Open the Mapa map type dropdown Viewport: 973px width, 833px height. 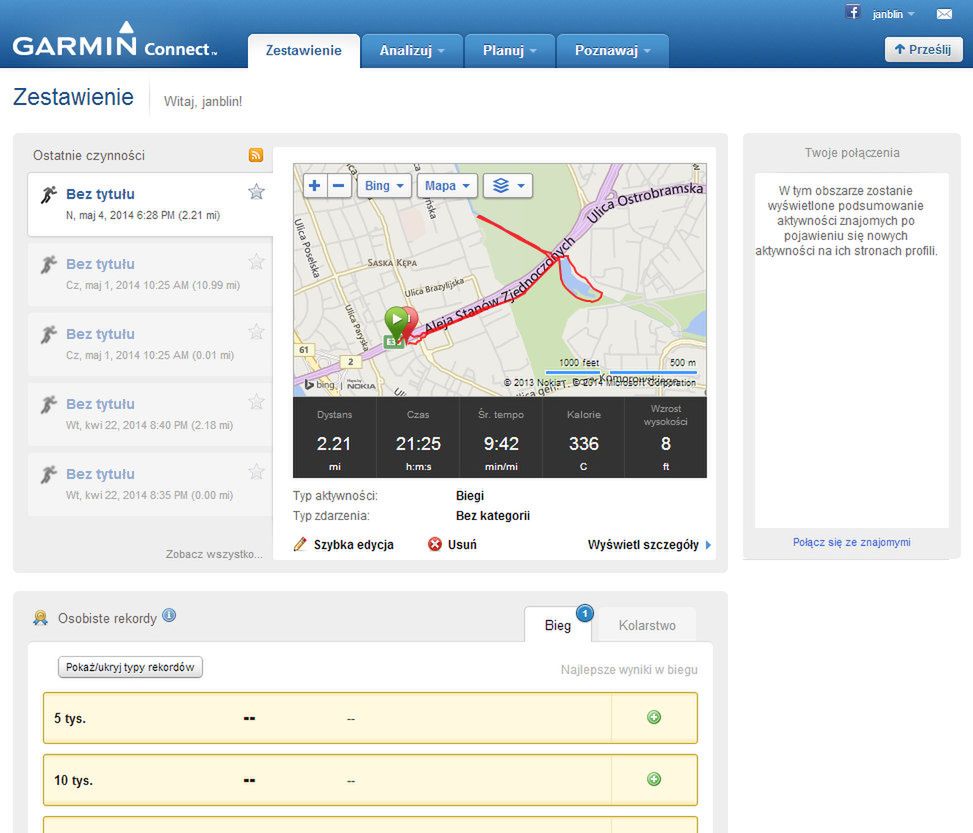coord(447,186)
